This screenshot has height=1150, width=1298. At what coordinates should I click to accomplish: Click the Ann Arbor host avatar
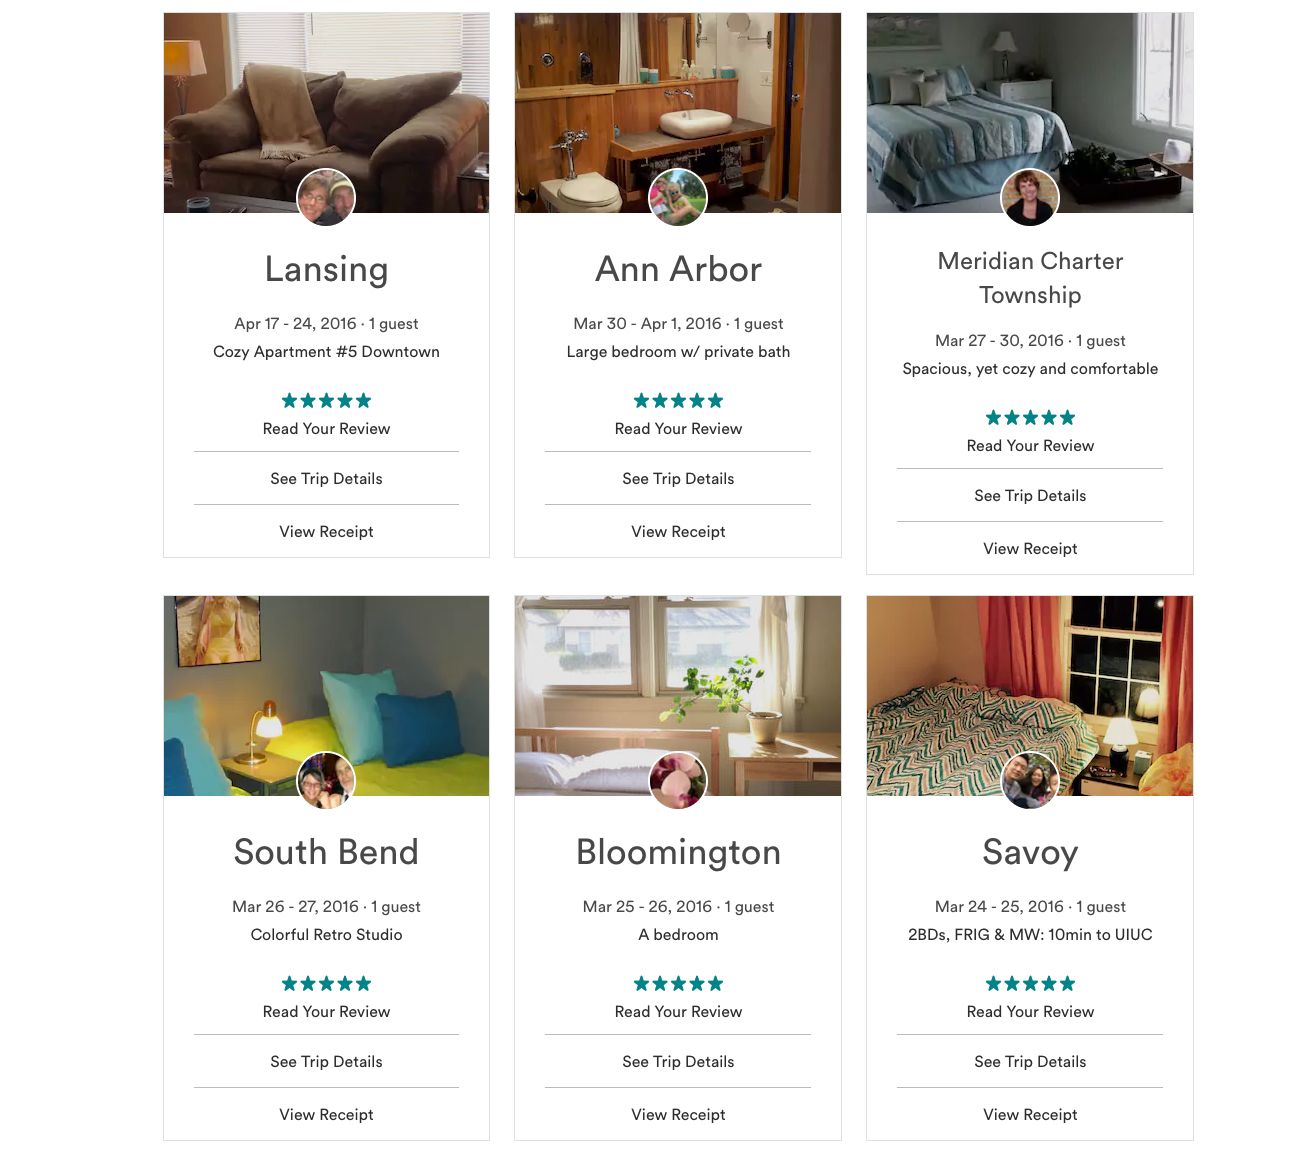678,198
